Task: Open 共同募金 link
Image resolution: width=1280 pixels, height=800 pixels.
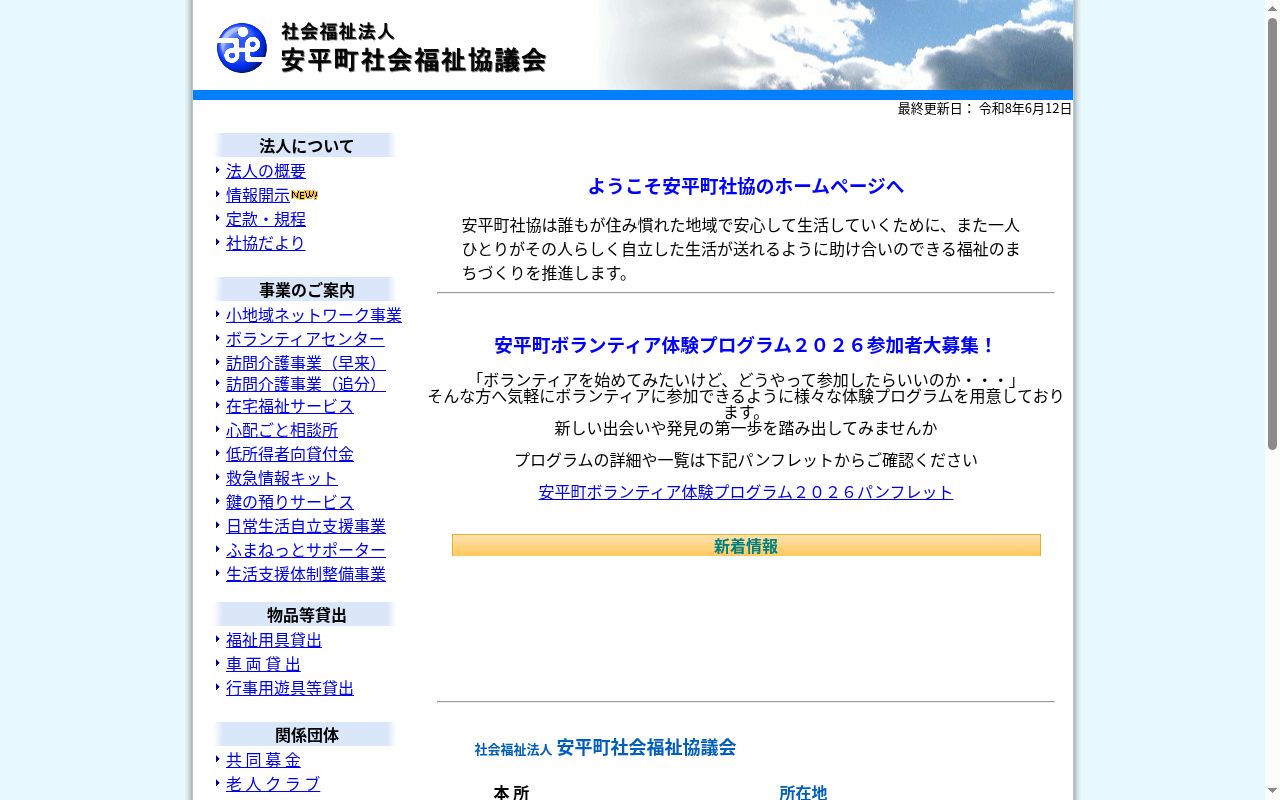Action: click(x=263, y=760)
